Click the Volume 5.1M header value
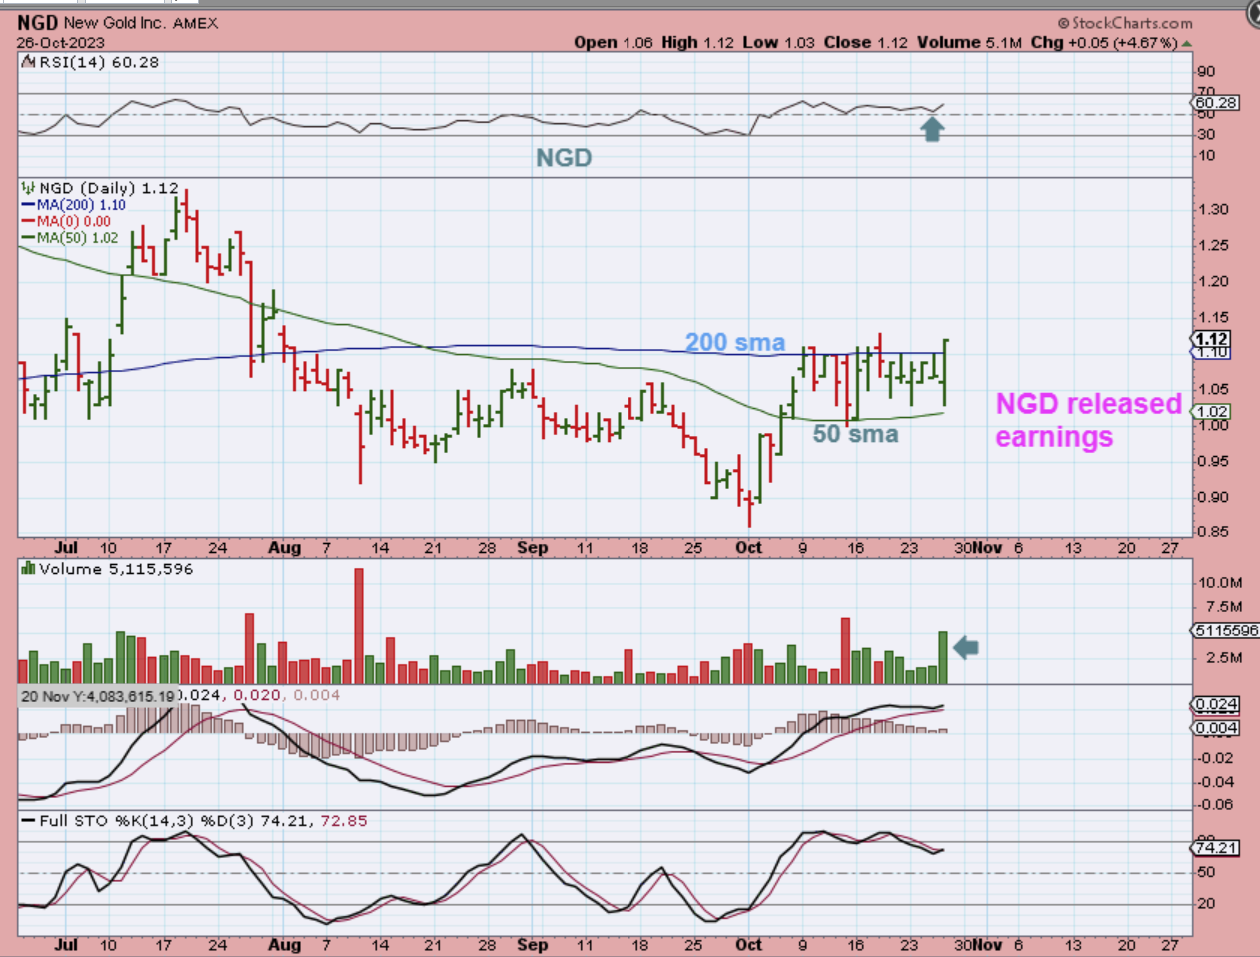Screen dimensions: 1260x957 click(x=969, y=42)
